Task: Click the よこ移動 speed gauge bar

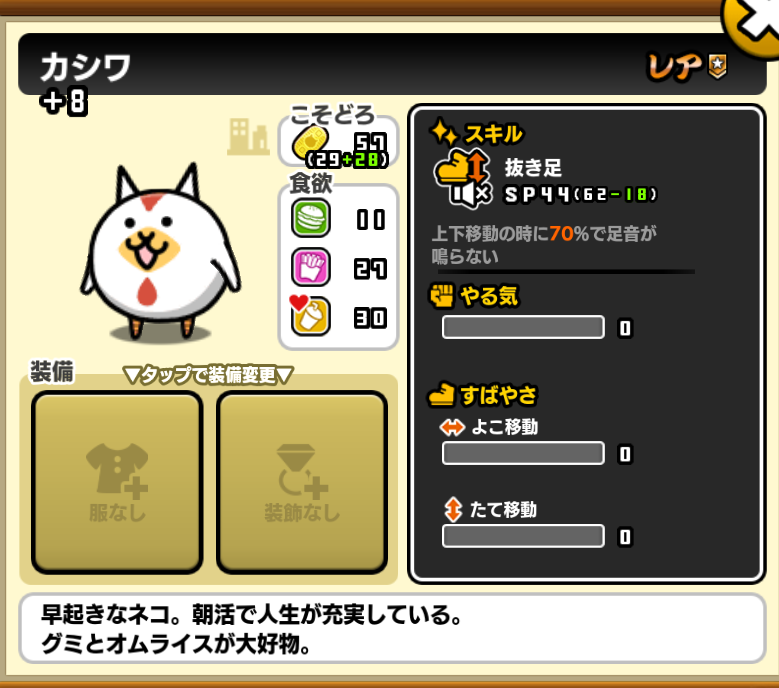Action: pyautogui.click(x=523, y=453)
